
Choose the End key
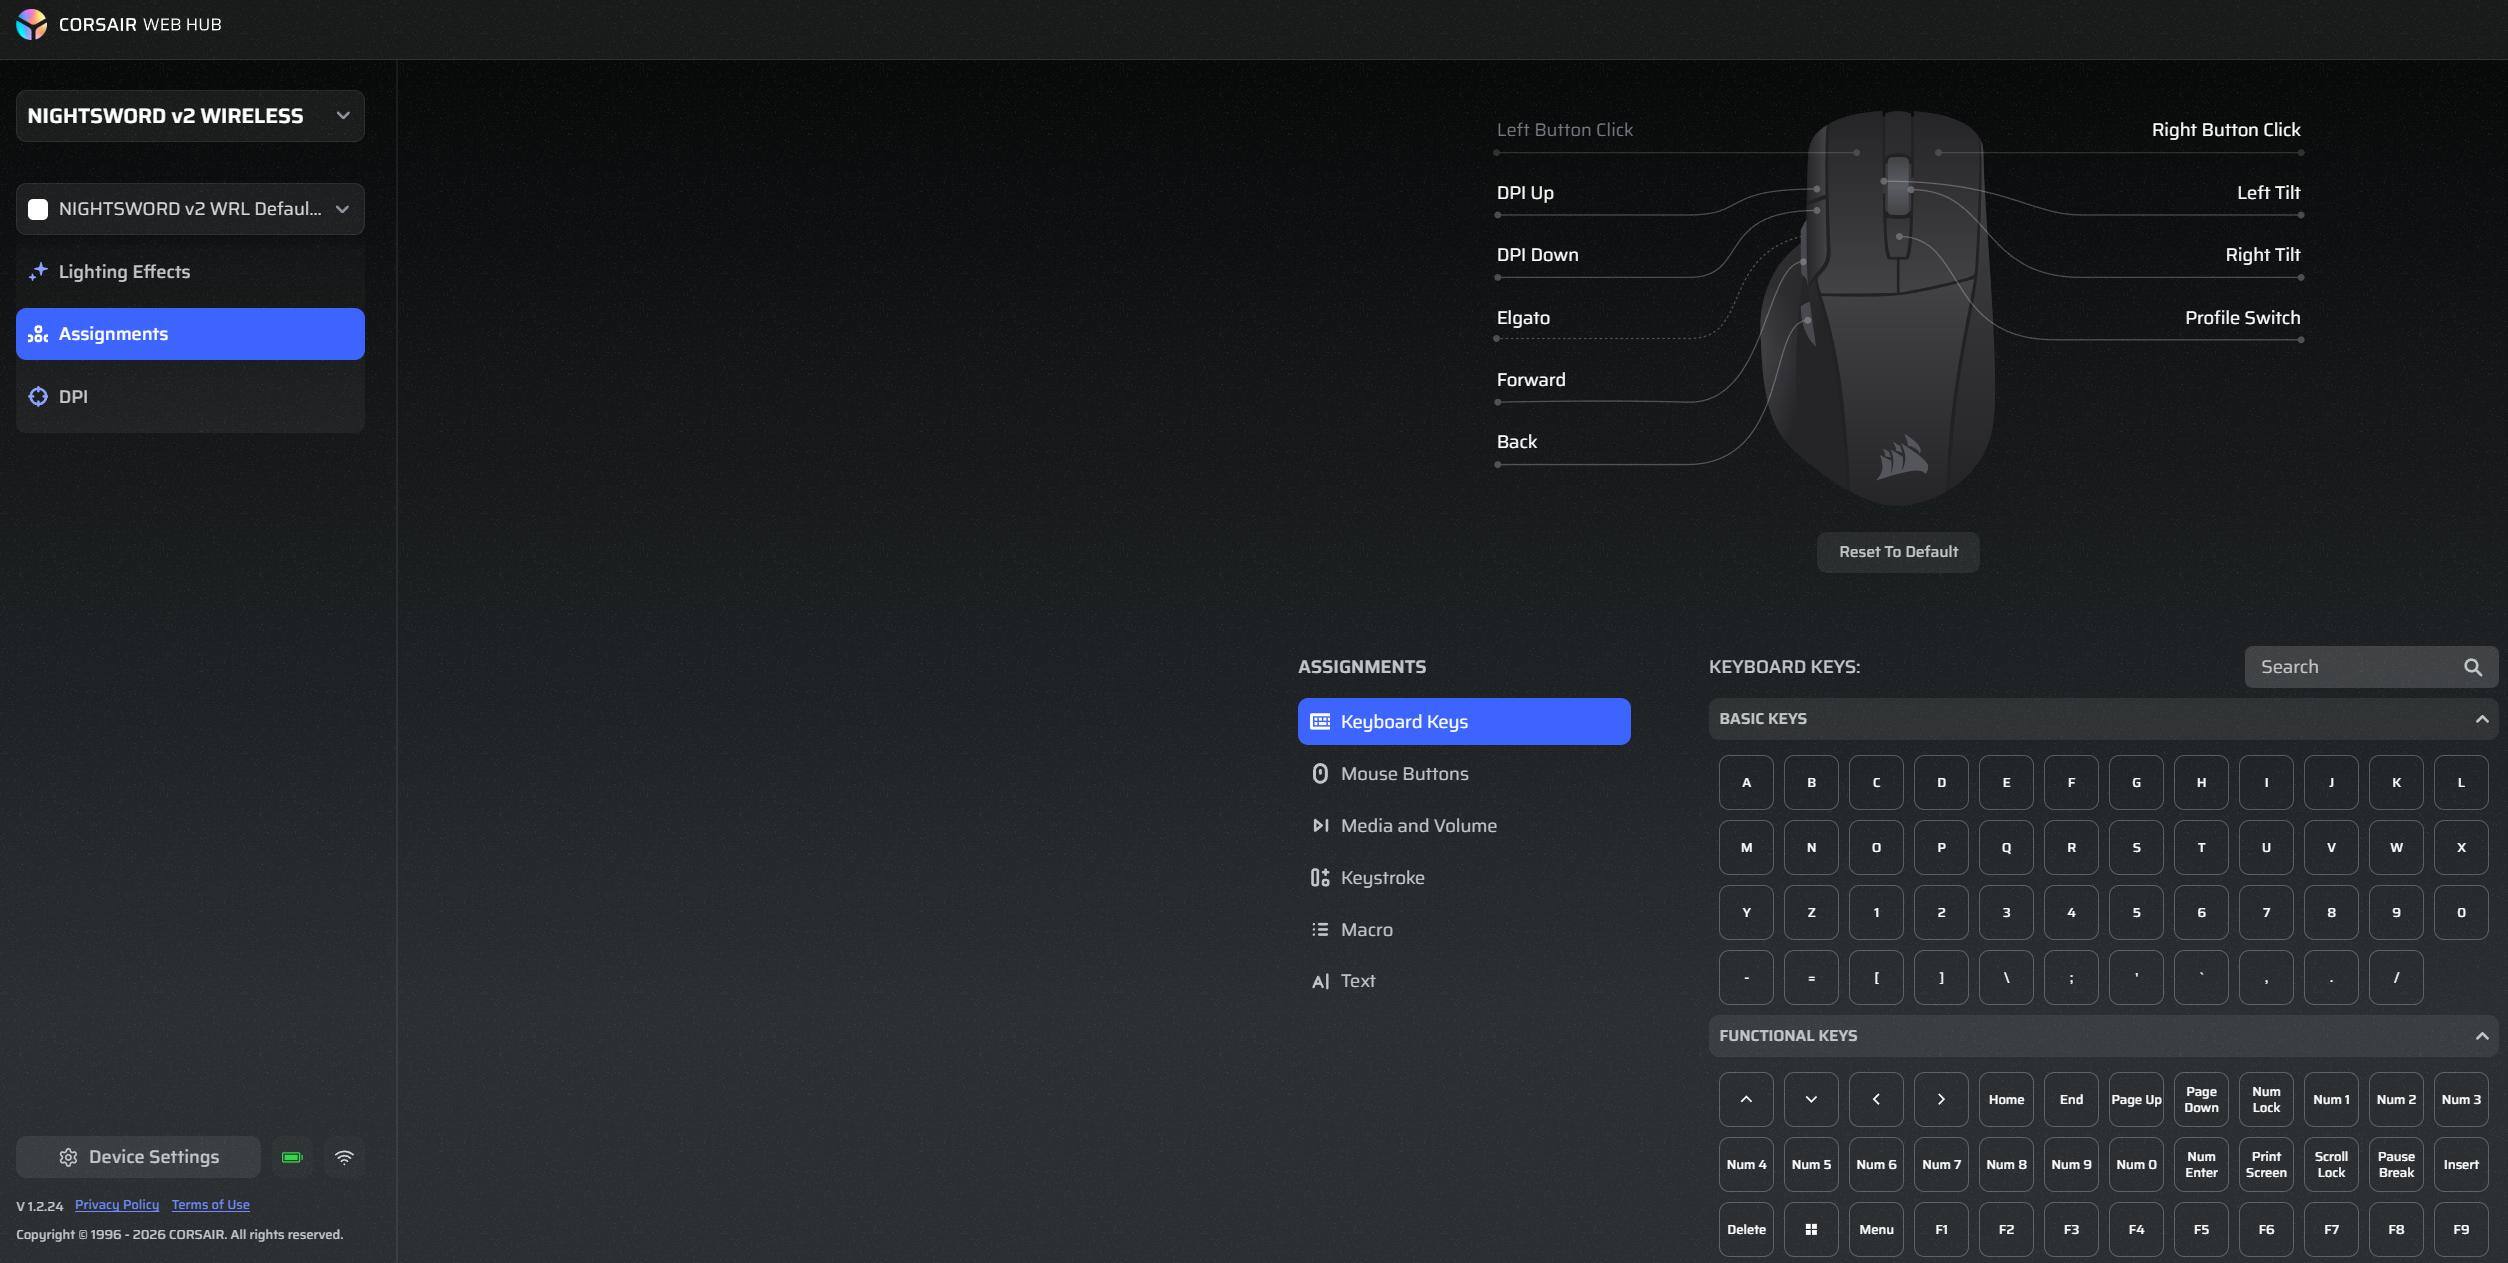pos(2071,1099)
